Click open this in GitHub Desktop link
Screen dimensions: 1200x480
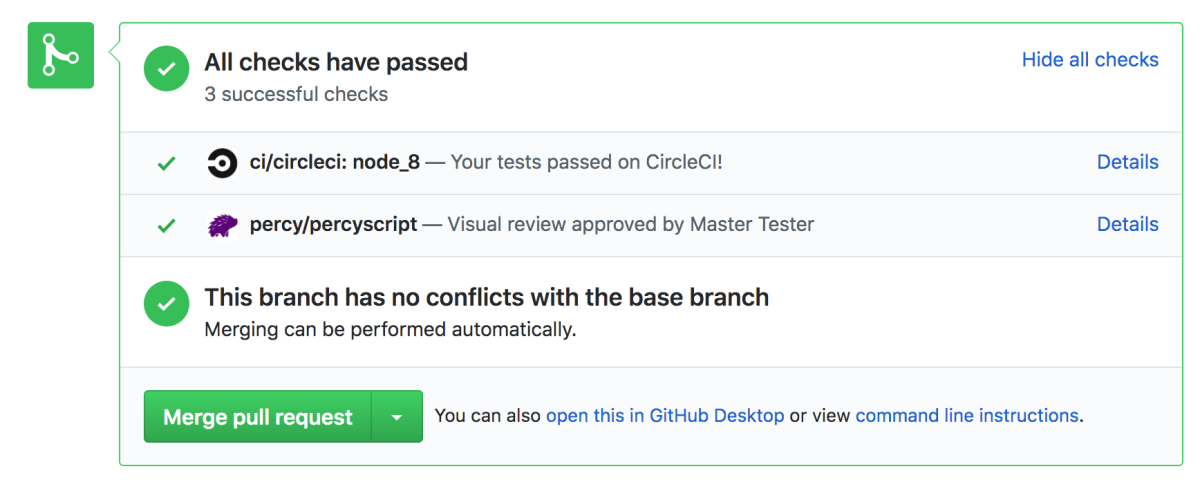pyautogui.click(x=665, y=416)
